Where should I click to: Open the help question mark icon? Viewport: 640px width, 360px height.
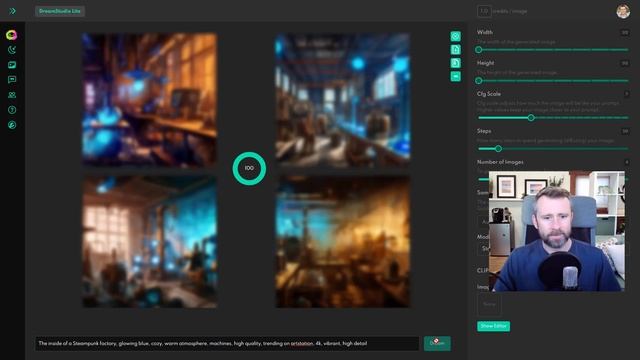click(x=12, y=110)
